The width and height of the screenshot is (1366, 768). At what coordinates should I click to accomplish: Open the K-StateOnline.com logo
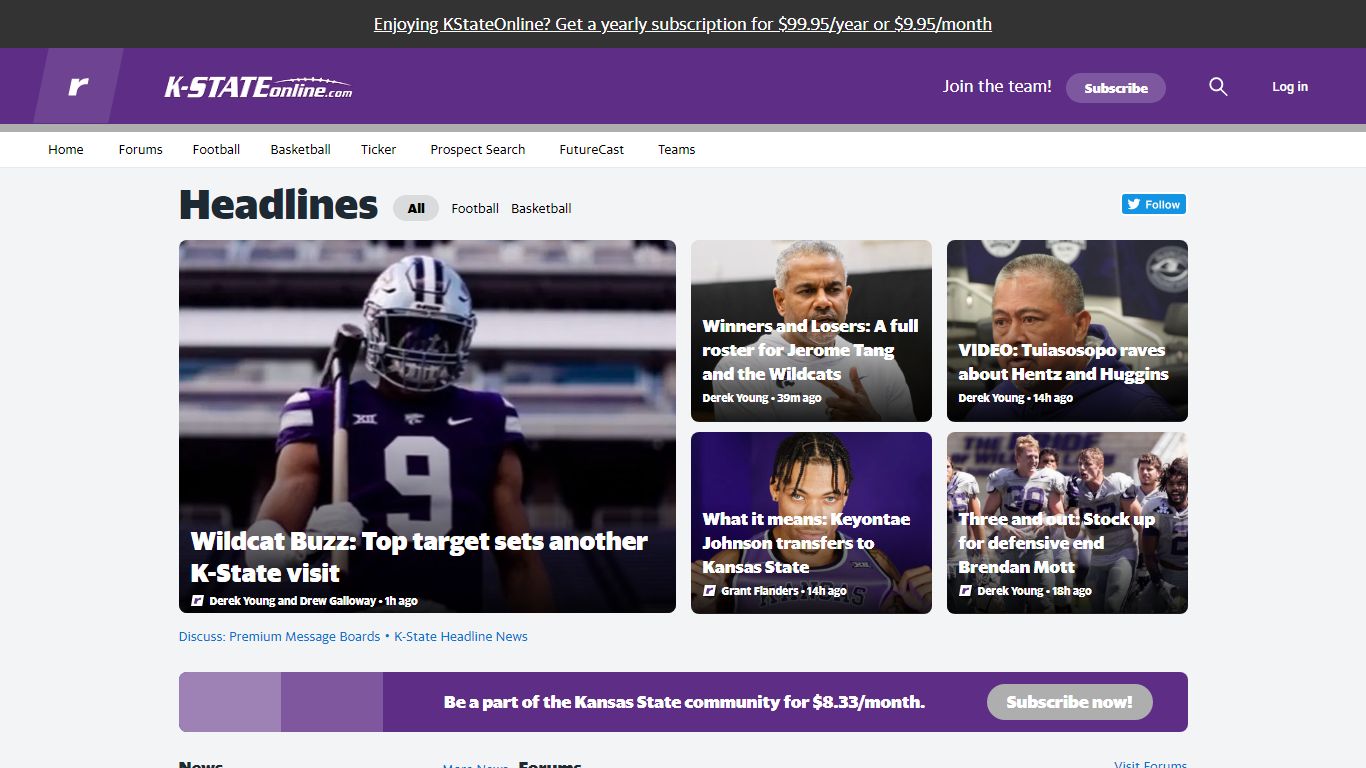[x=258, y=87]
